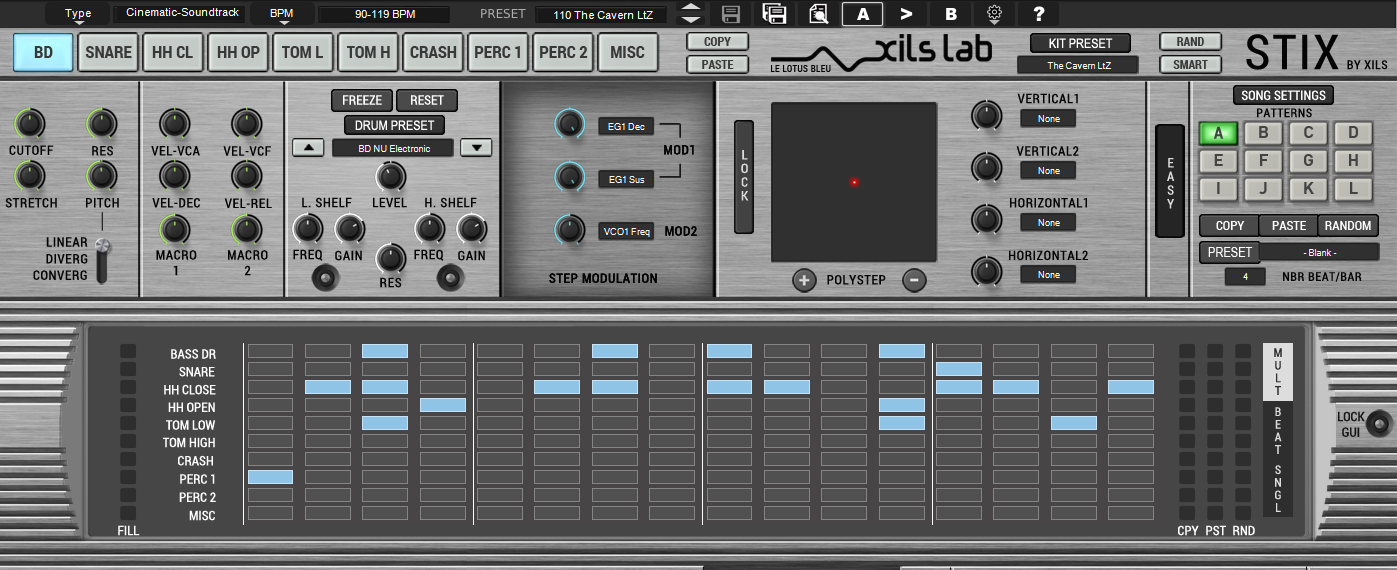The height and width of the screenshot is (570, 1397).
Task: Toggle third step of BASS DR row
Action: click(x=385, y=351)
